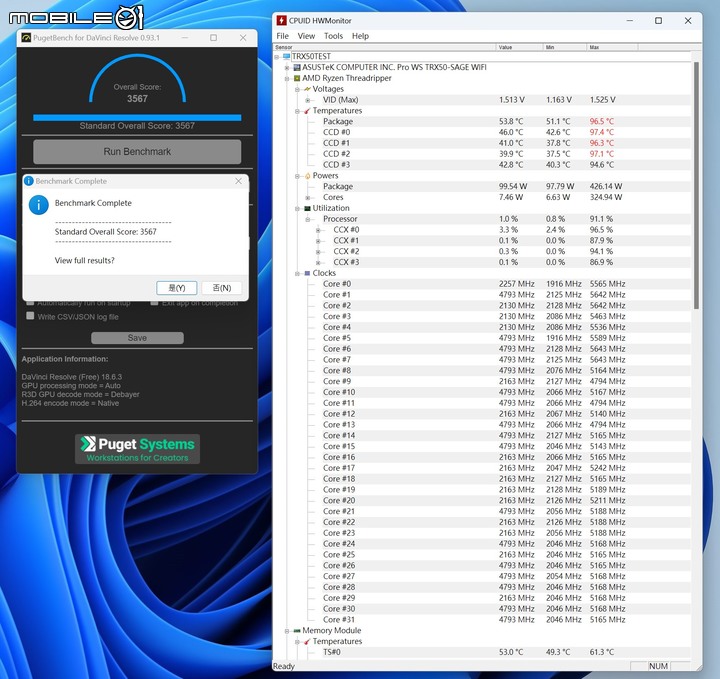Click the Utilization chip icon
Image resolution: width=720 pixels, height=679 pixels.
coord(307,208)
